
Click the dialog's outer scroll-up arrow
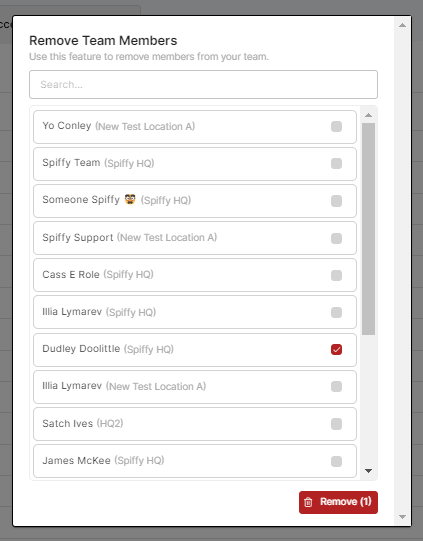point(402,25)
